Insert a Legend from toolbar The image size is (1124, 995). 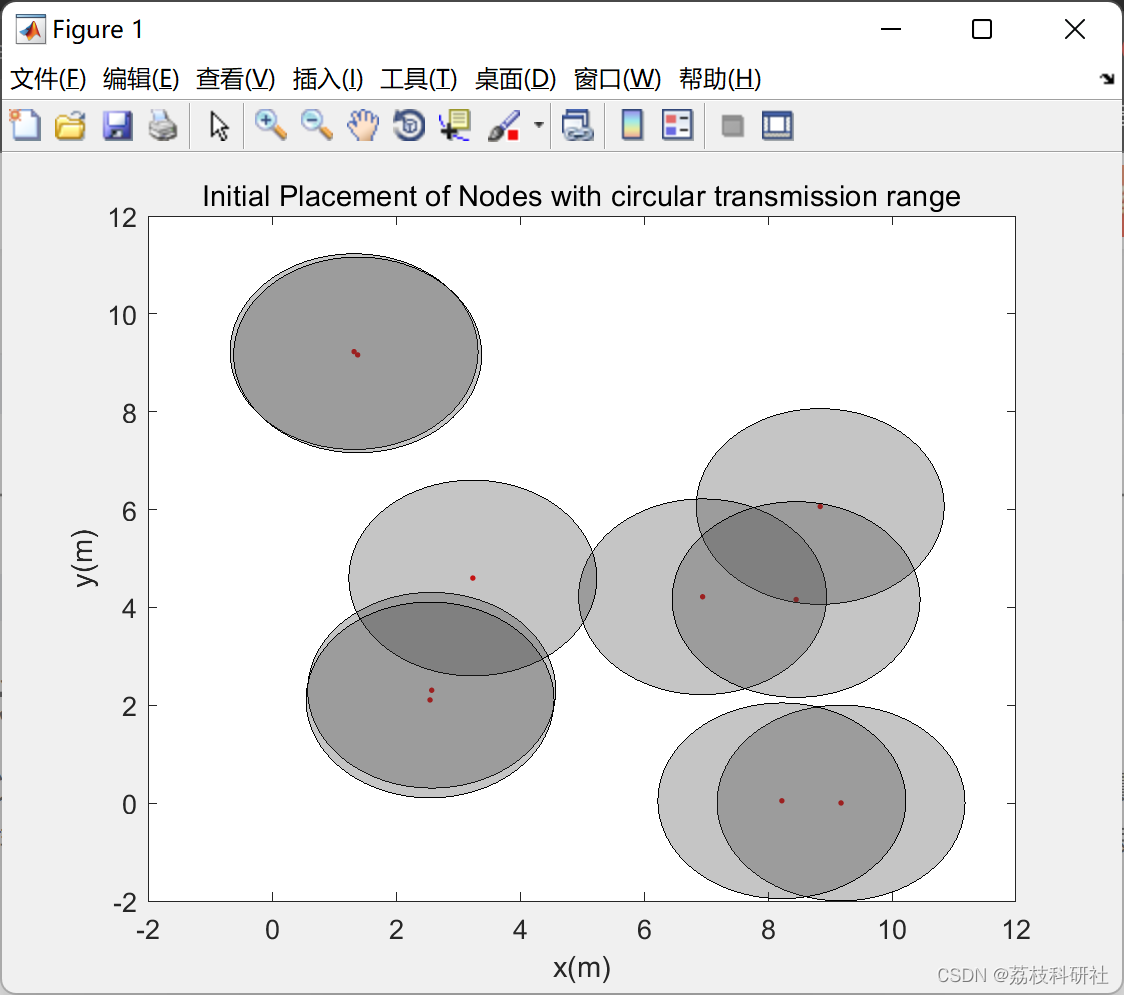tap(677, 125)
